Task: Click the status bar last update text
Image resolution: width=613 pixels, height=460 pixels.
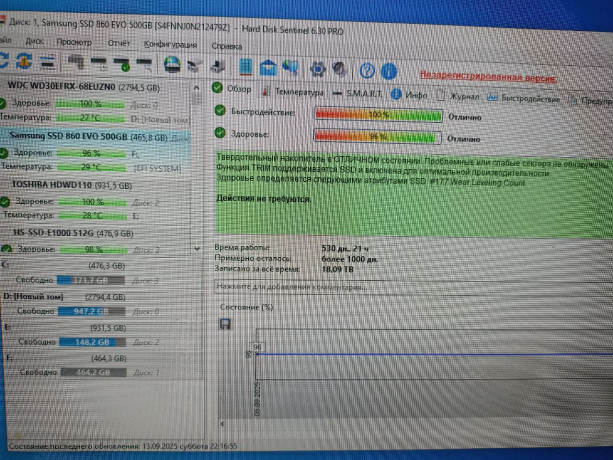Action: pos(123,446)
